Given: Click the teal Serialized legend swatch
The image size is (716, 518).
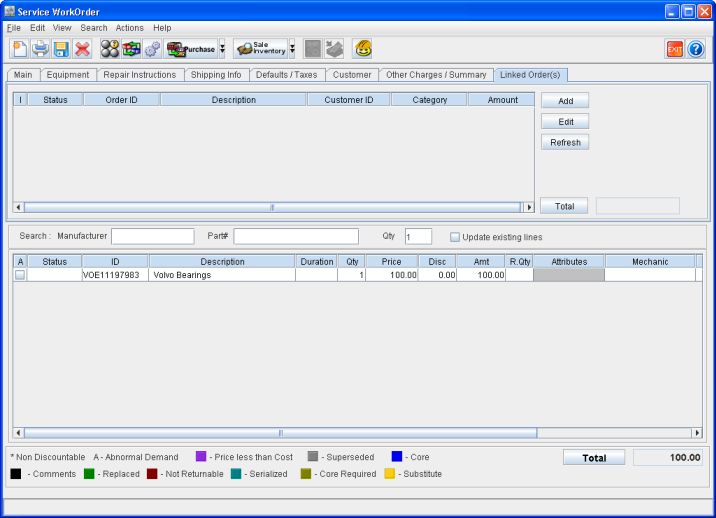Looking at the screenshot, I should 236,474.
